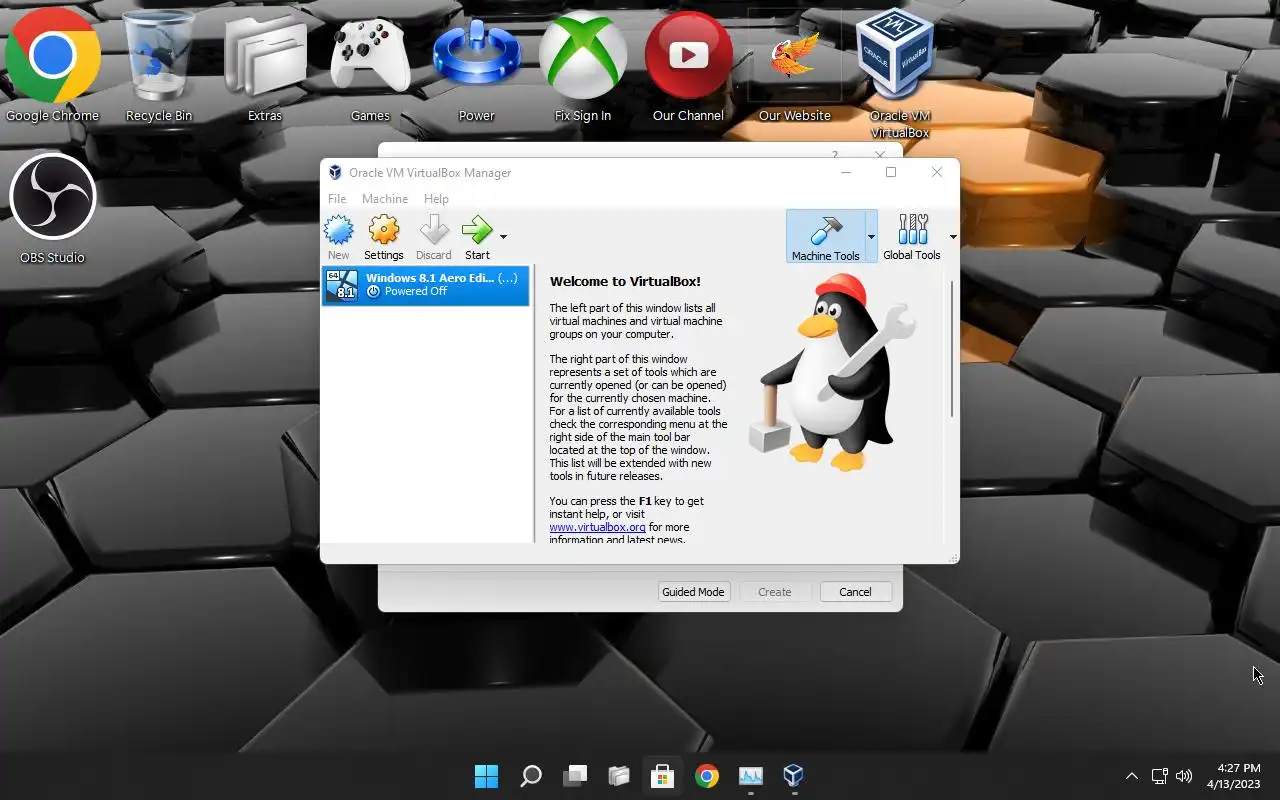The image size is (1280, 800).
Task: Click the Windows Start button on taskbar
Action: pyautogui.click(x=486, y=775)
